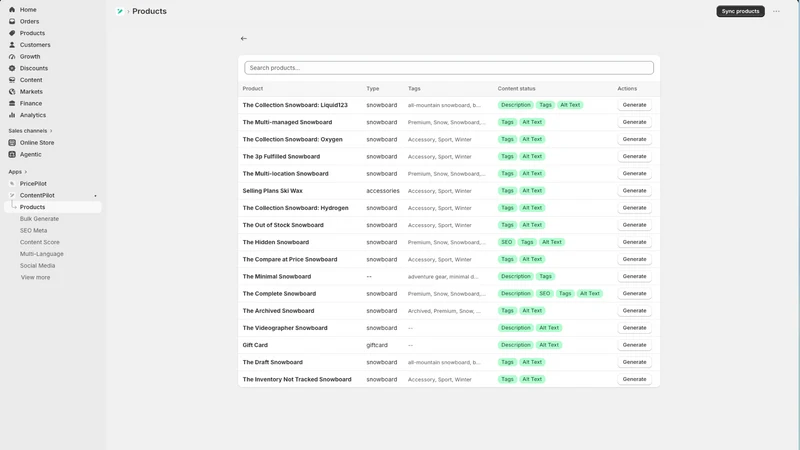Screen dimensions: 800x450
Task: Click Generate for The Collection Snowboard: Liquid123
Action: click(x=634, y=105)
